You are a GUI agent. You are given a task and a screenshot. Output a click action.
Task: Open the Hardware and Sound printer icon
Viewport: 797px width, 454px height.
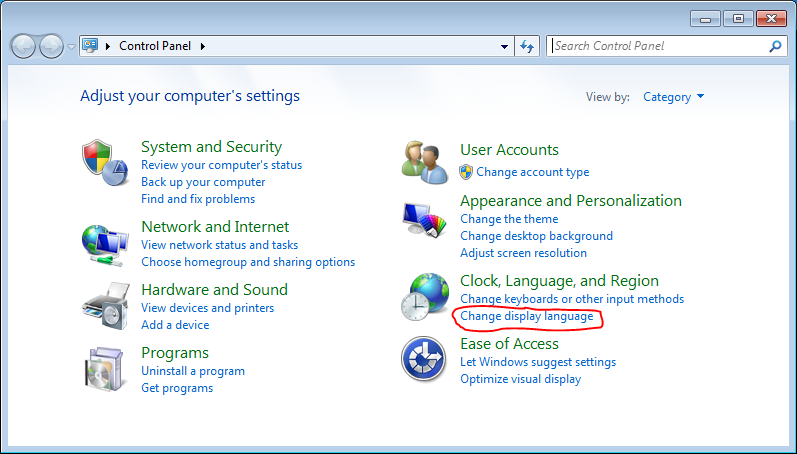click(x=106, y=307)
